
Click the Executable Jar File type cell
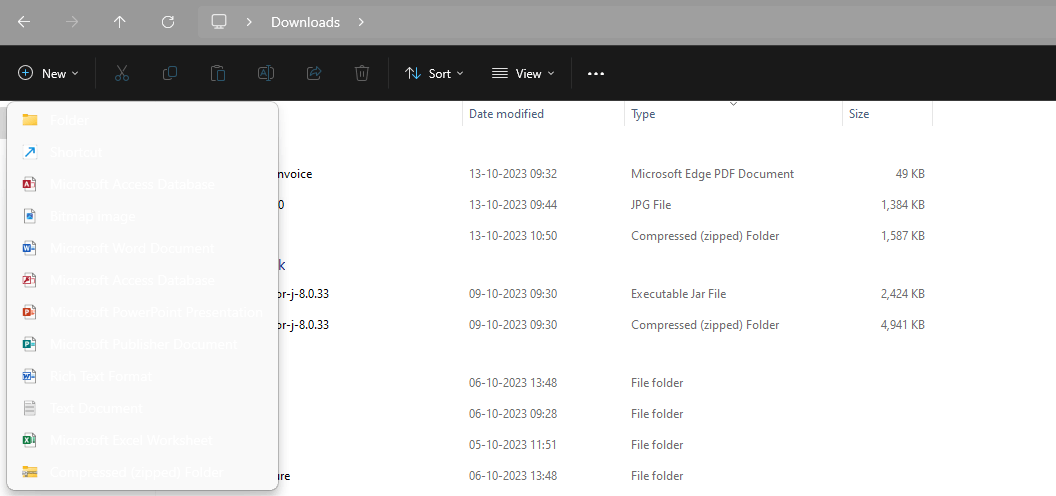tap(678, 294)
